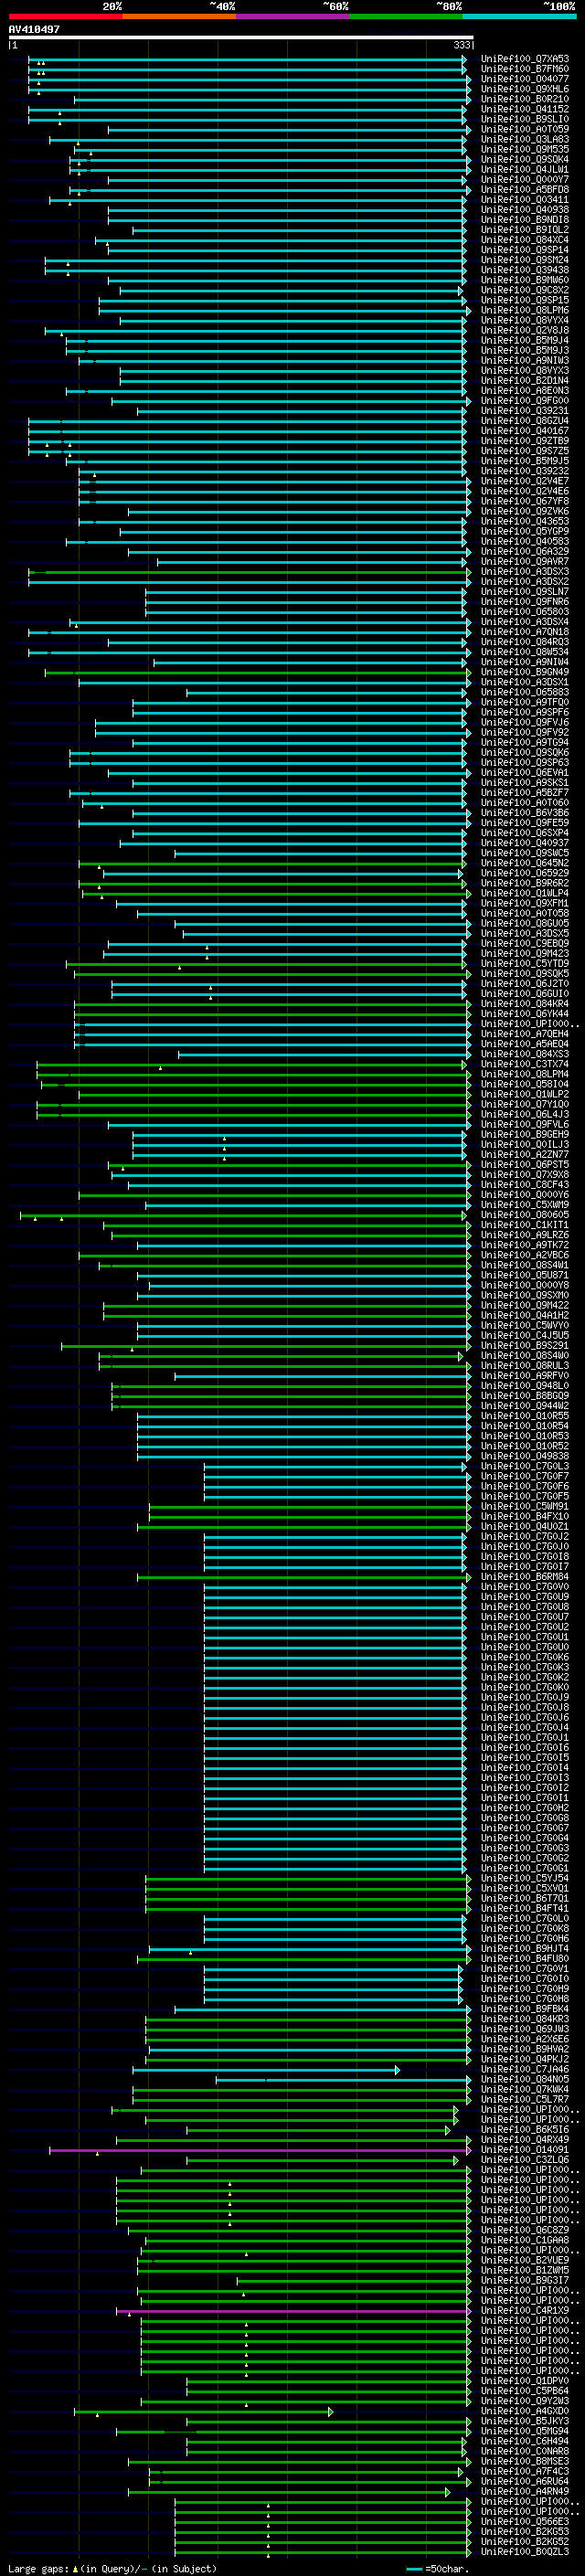Select the UniRef100_B9NDI8 label

click(525, 220)
